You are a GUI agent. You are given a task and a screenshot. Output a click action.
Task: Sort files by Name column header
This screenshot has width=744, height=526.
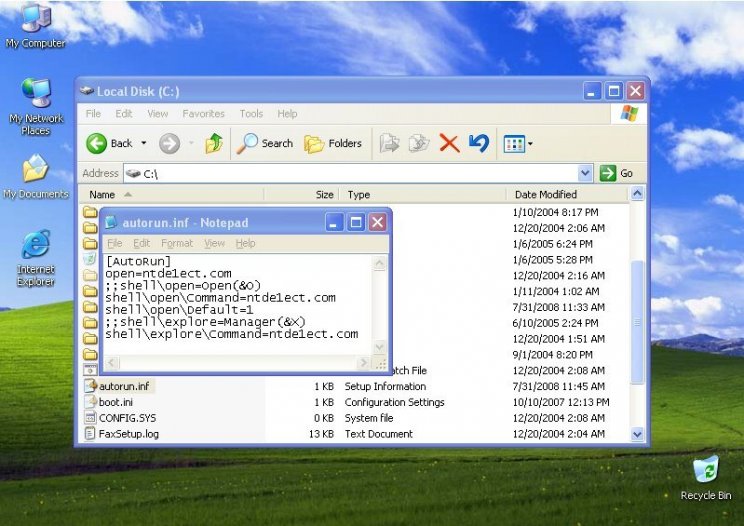(x=171, y=194)
